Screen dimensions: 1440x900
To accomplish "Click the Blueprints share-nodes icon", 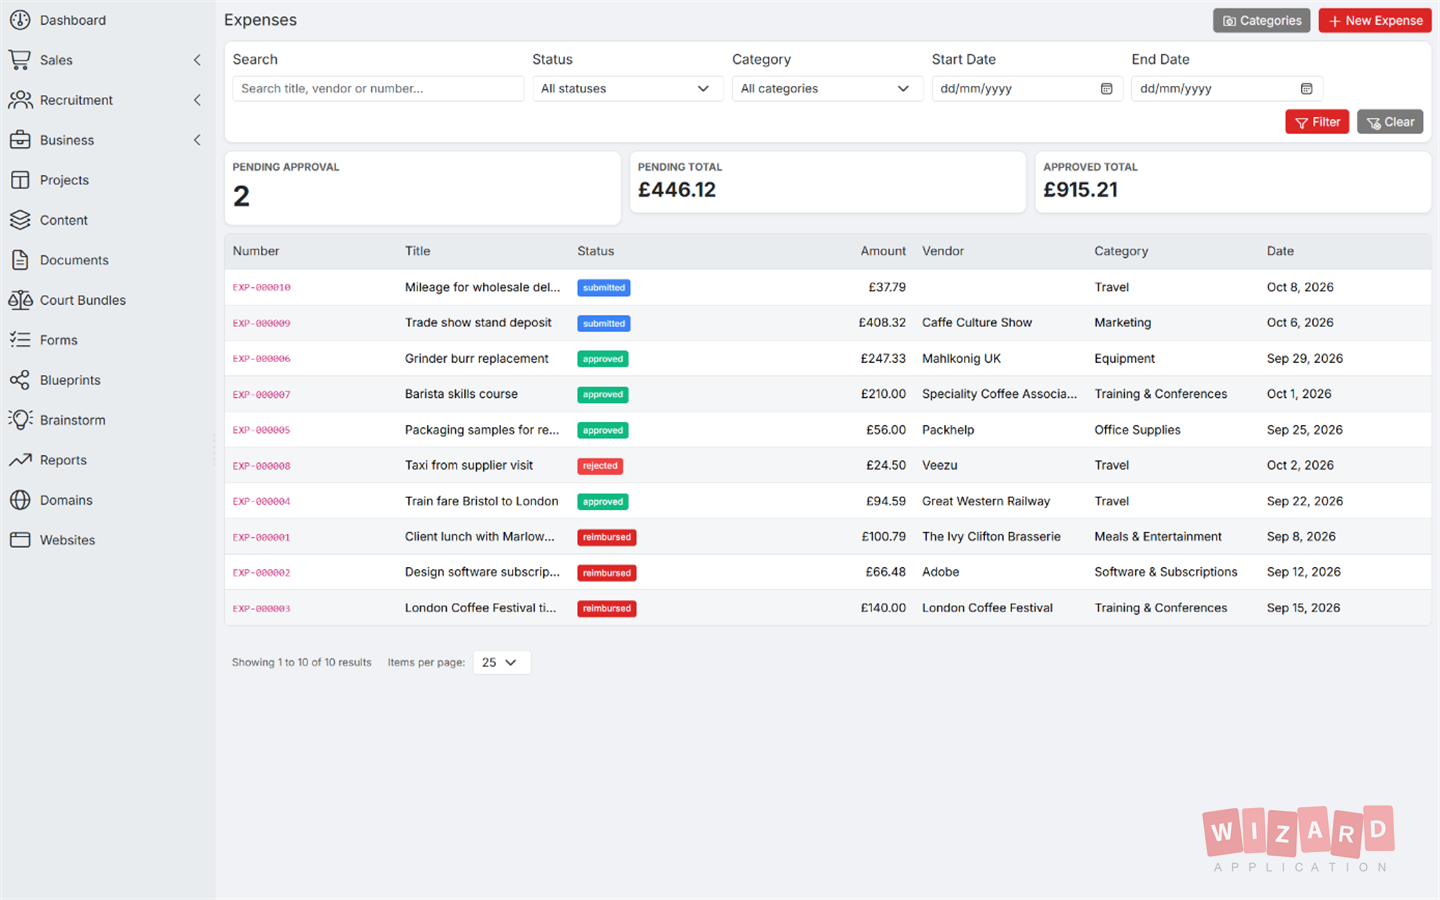I will point(20,380).
